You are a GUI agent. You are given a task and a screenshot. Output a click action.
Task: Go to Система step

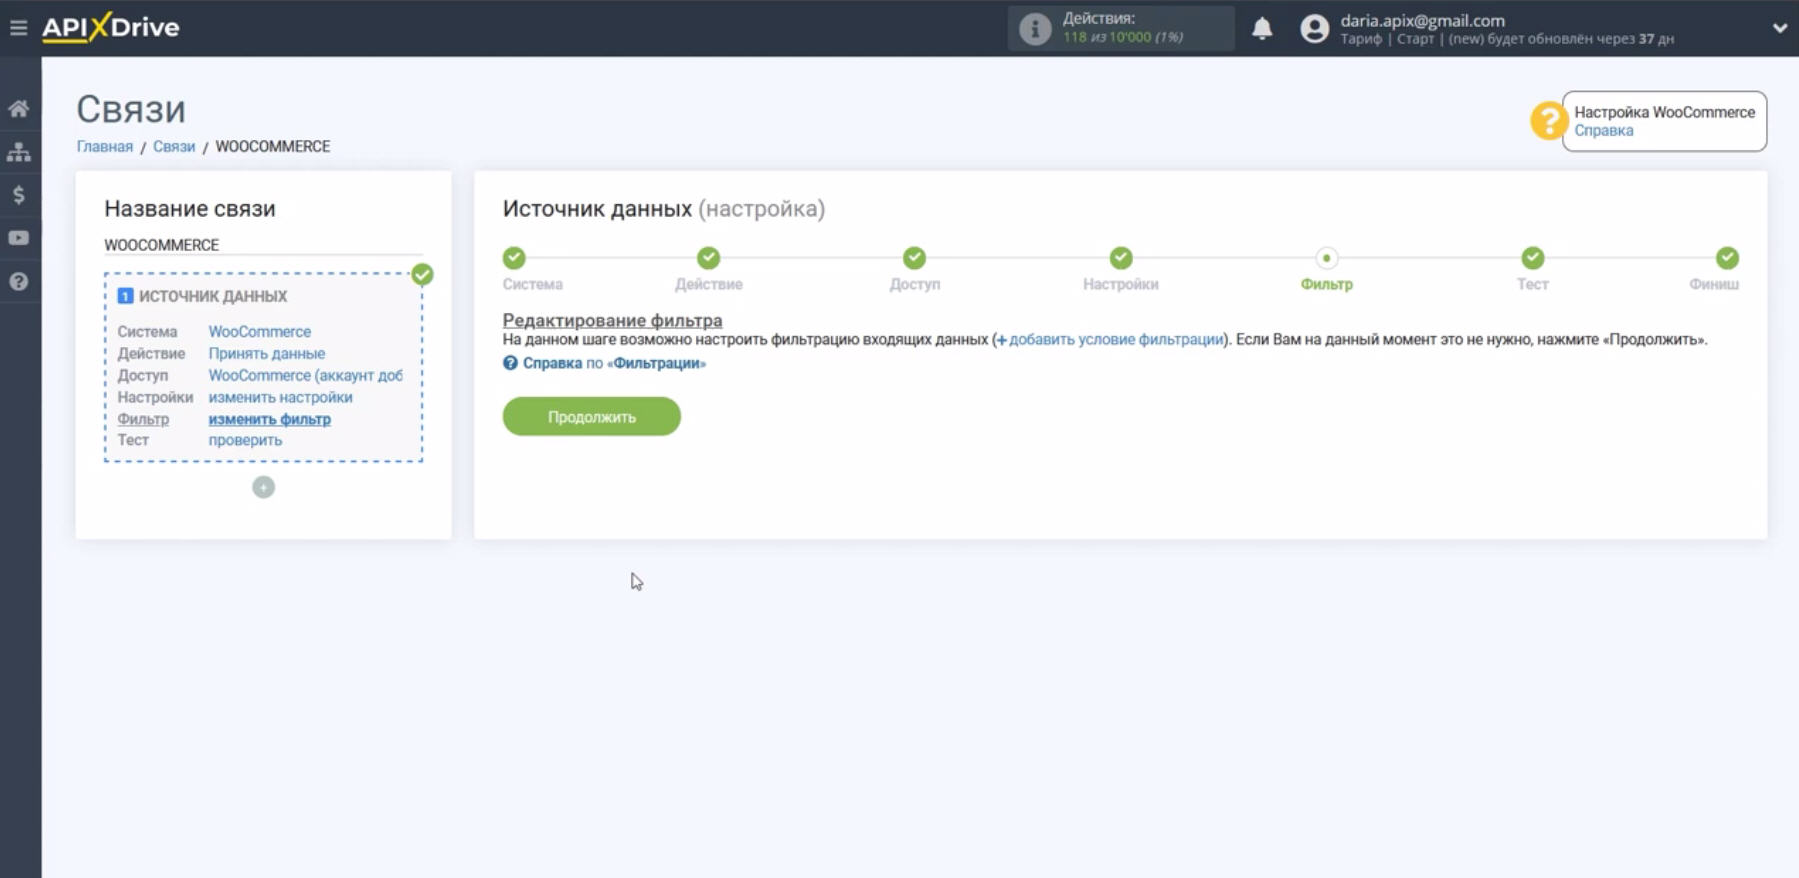pyautogui.click(x=514, y=258)
